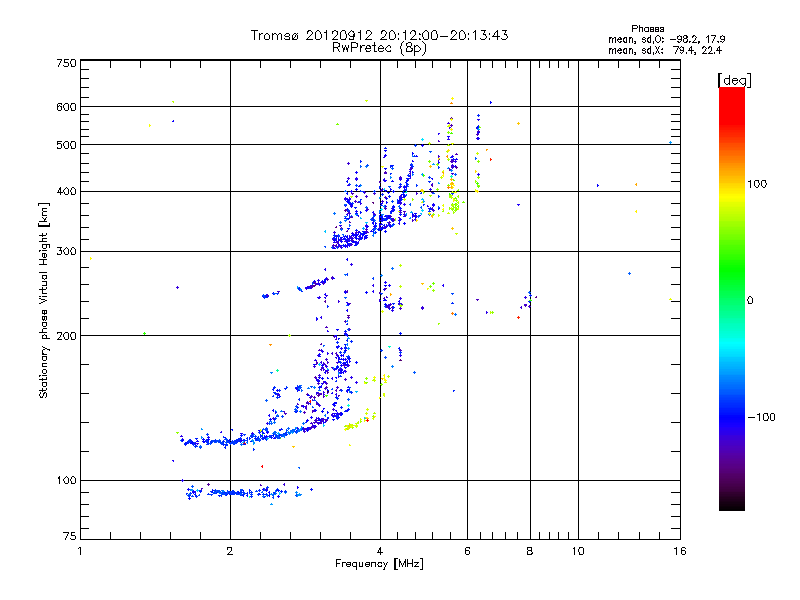Click the x-axis tick label 6

click(x=467, y=551)
